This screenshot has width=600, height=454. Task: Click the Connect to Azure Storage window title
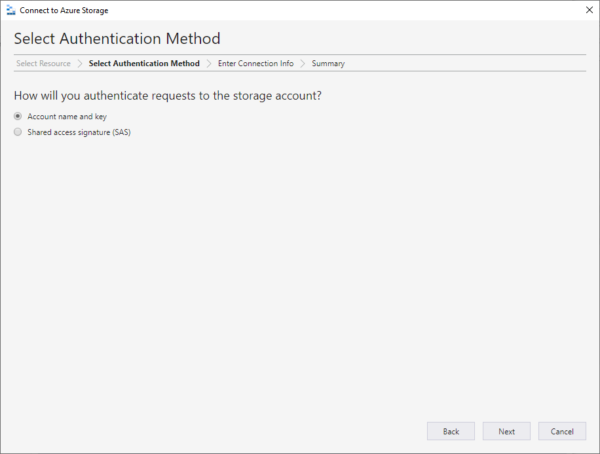(x=64, y=10)
